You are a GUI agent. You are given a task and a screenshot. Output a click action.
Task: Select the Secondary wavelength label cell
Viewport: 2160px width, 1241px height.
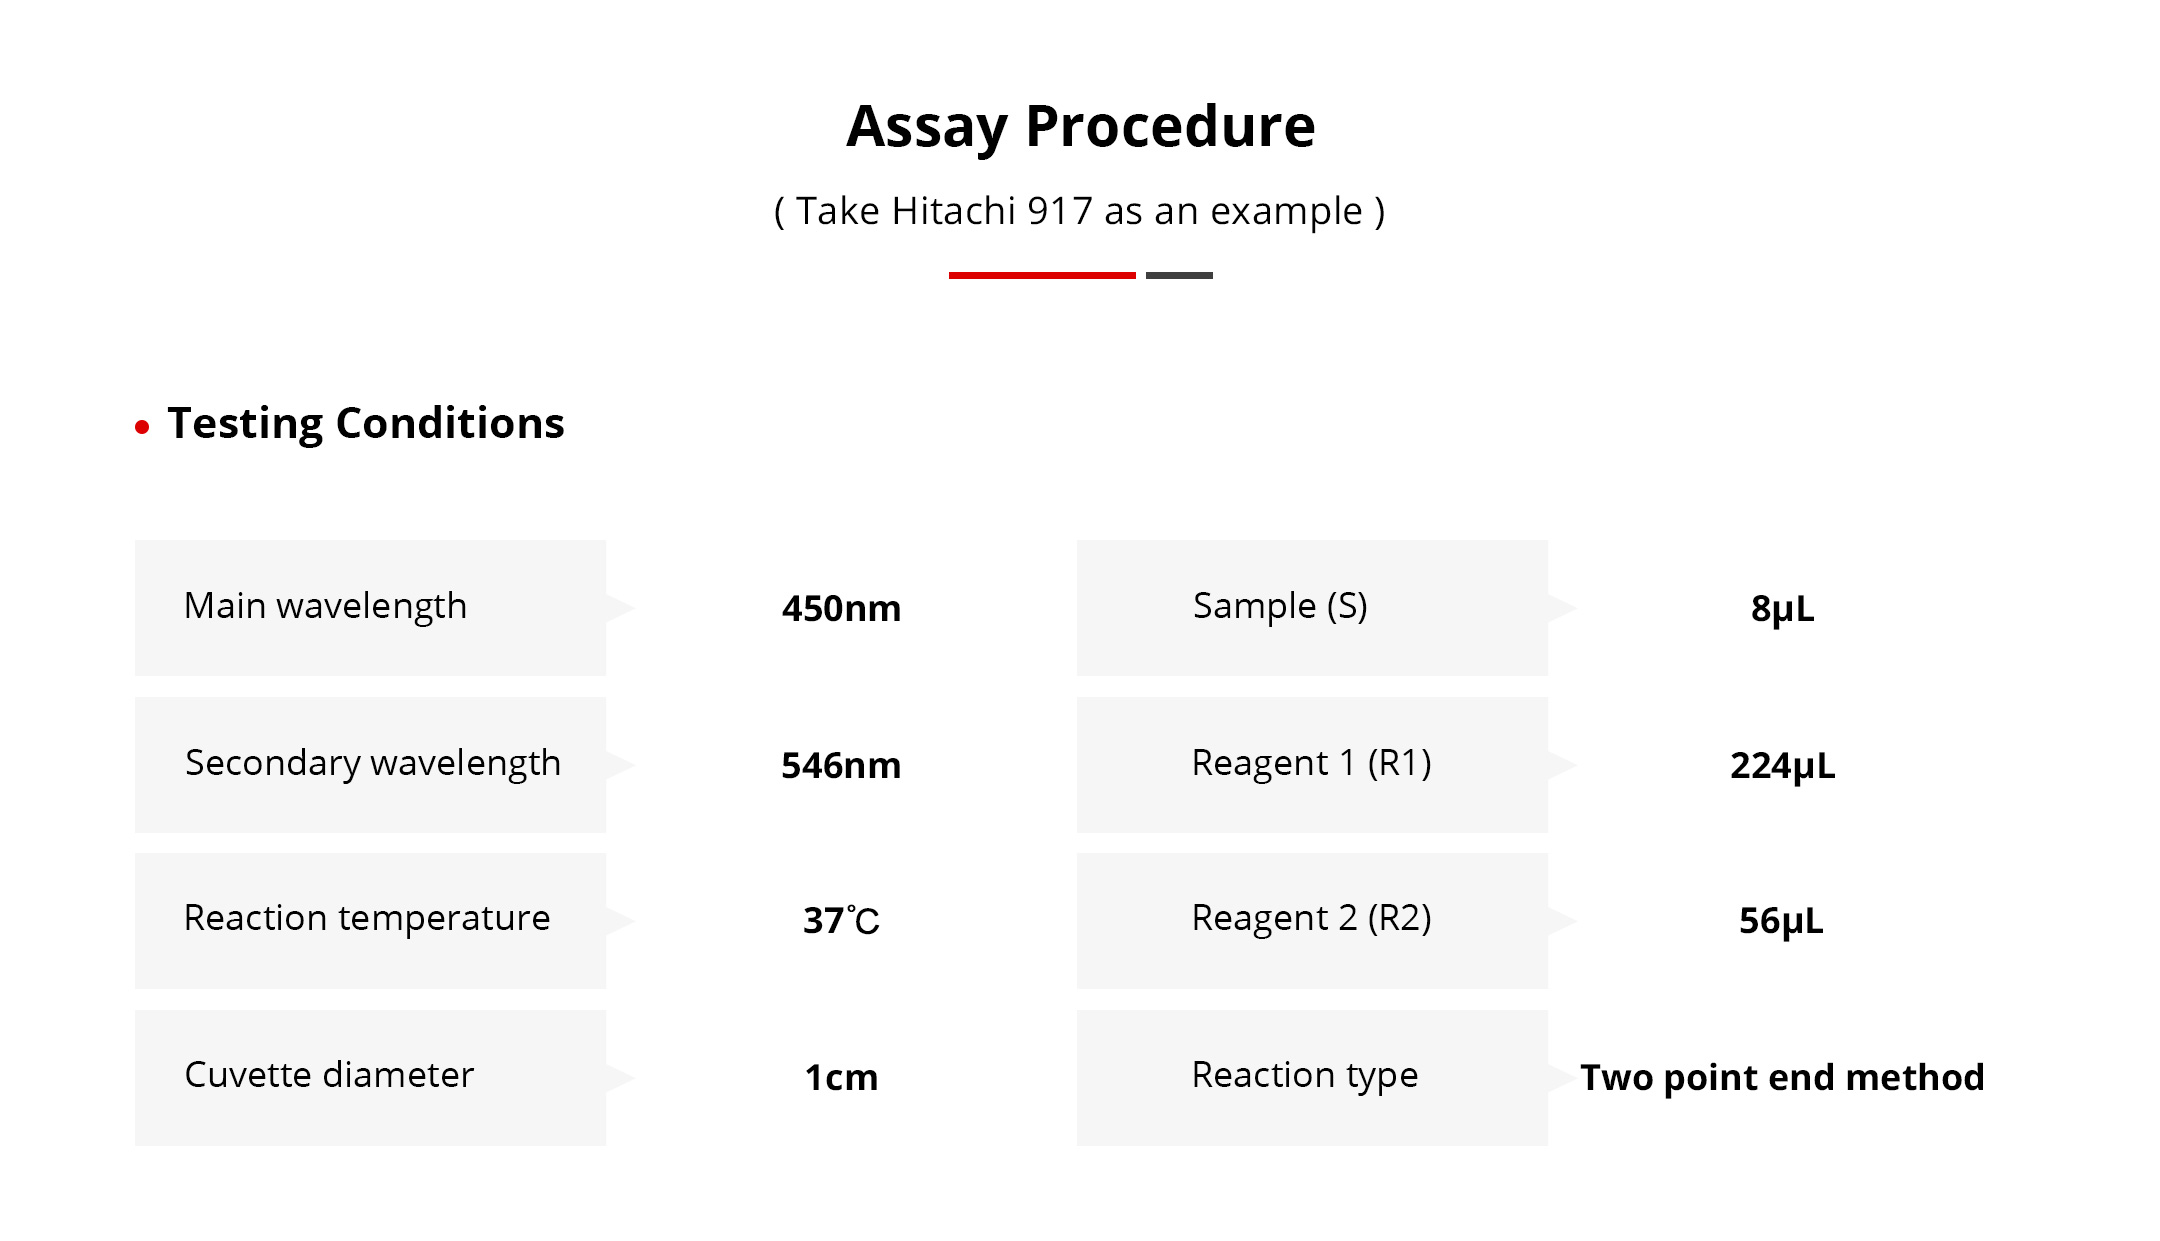tap(370, 764)
